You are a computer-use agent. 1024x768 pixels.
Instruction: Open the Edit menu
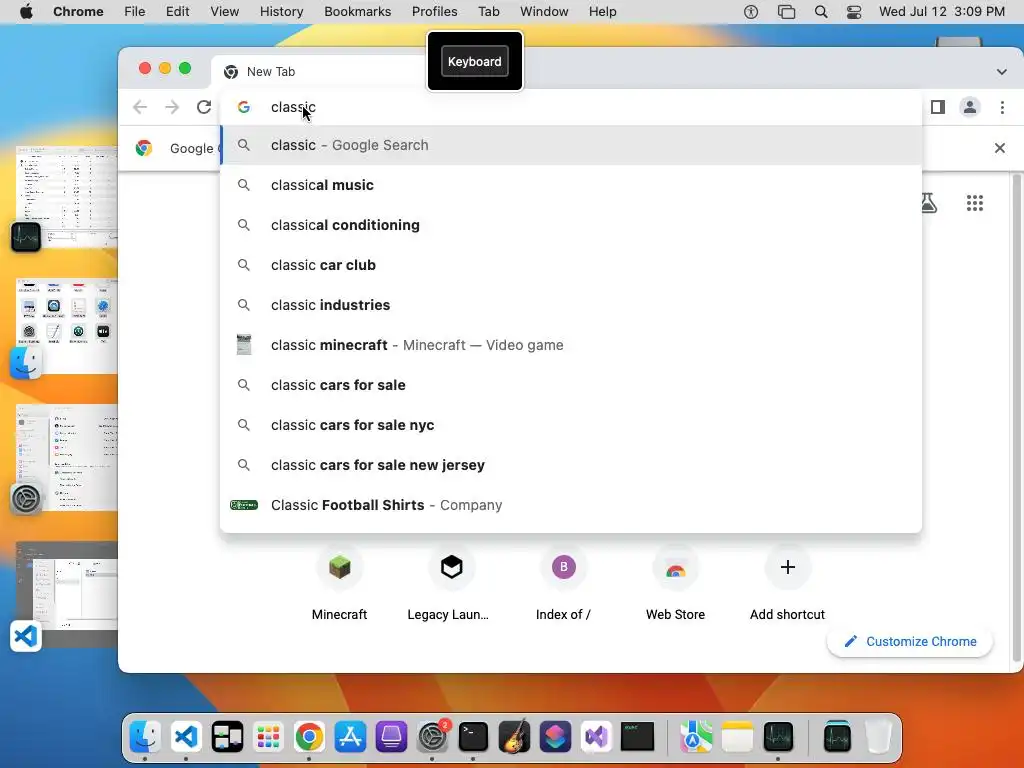pos(177,12)
